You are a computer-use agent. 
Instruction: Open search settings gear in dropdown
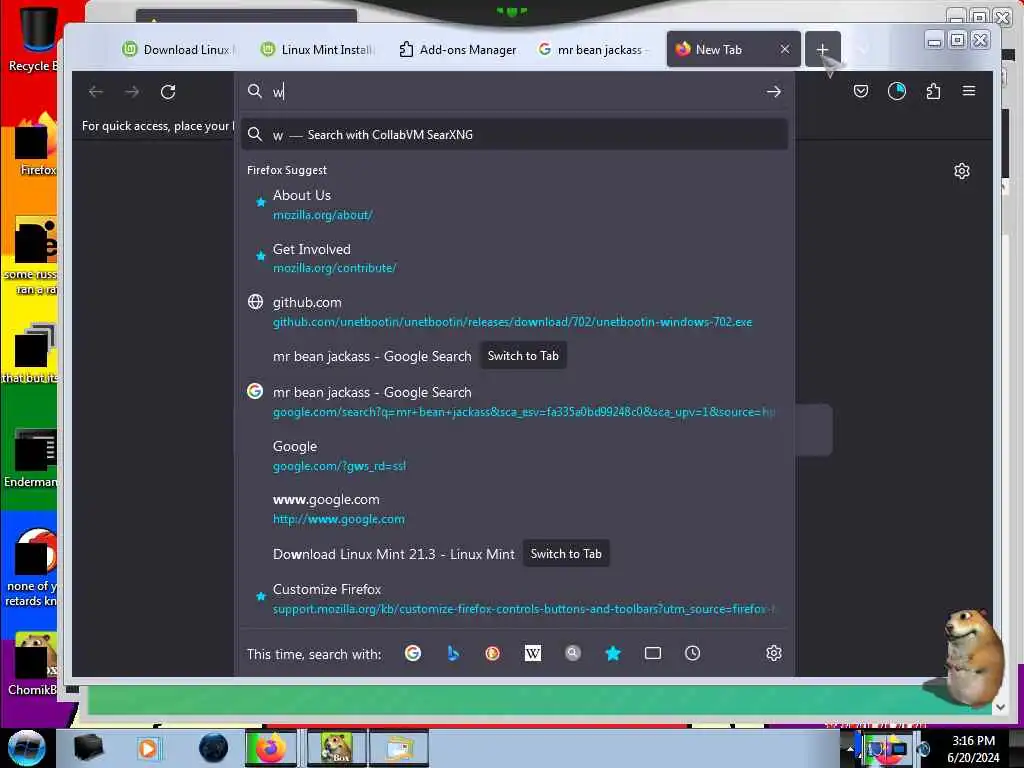coord(774,653)
